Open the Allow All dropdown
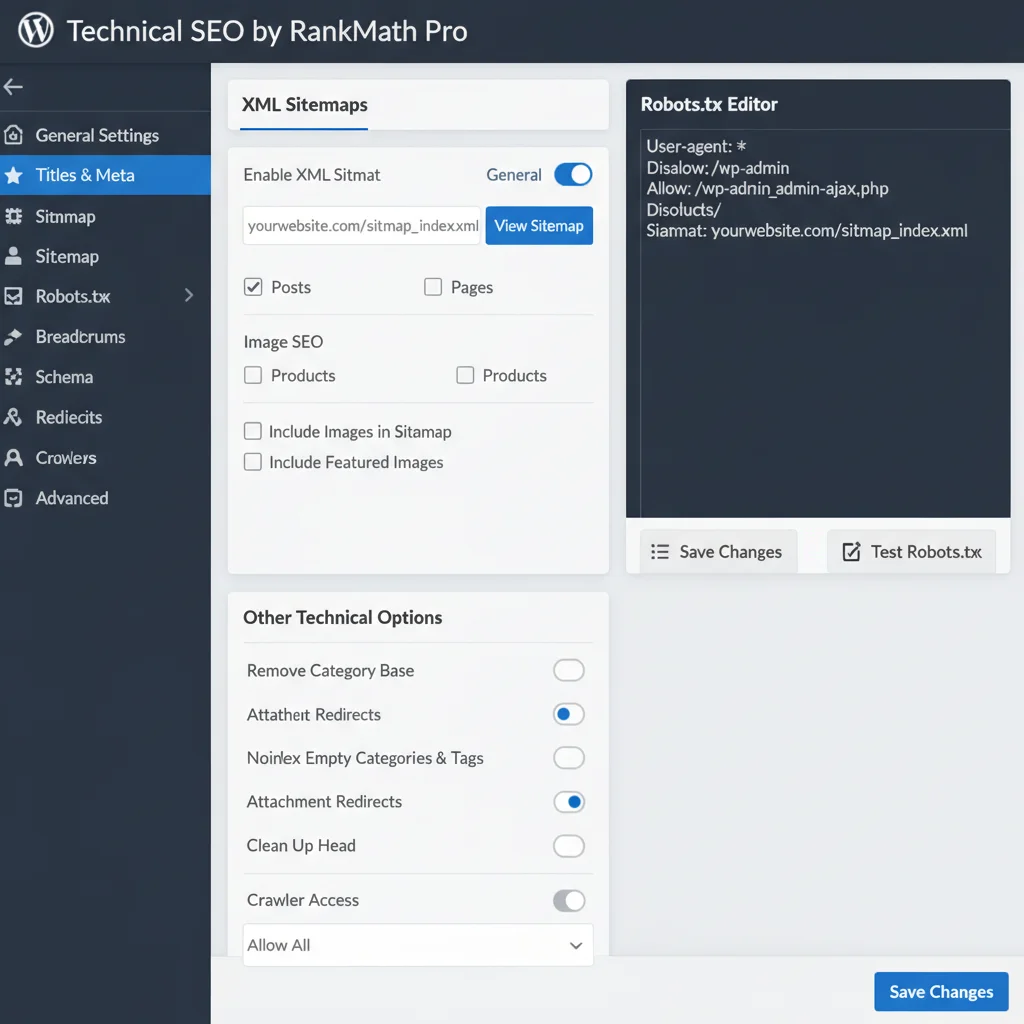This screenshot has height=1024, width=1024. (418, 945)
